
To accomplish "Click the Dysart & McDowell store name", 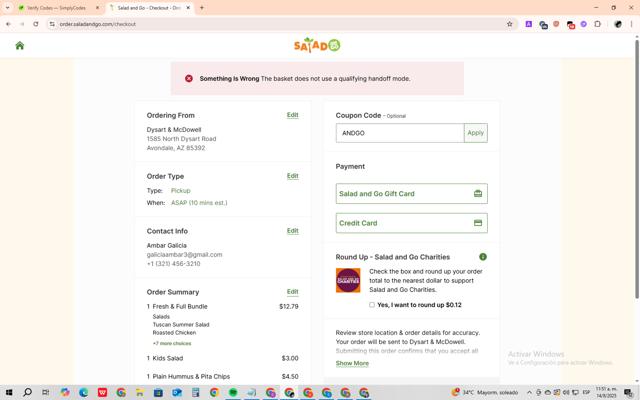I will (x=174, y=130).
